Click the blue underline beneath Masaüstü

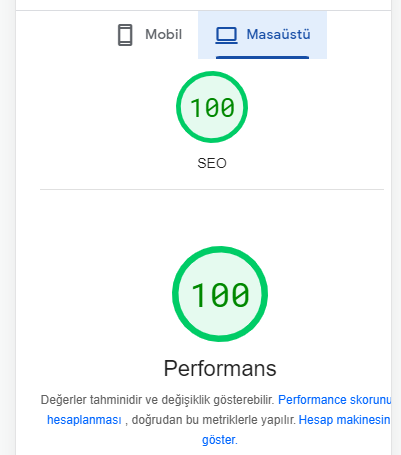[x=262, y=57]
